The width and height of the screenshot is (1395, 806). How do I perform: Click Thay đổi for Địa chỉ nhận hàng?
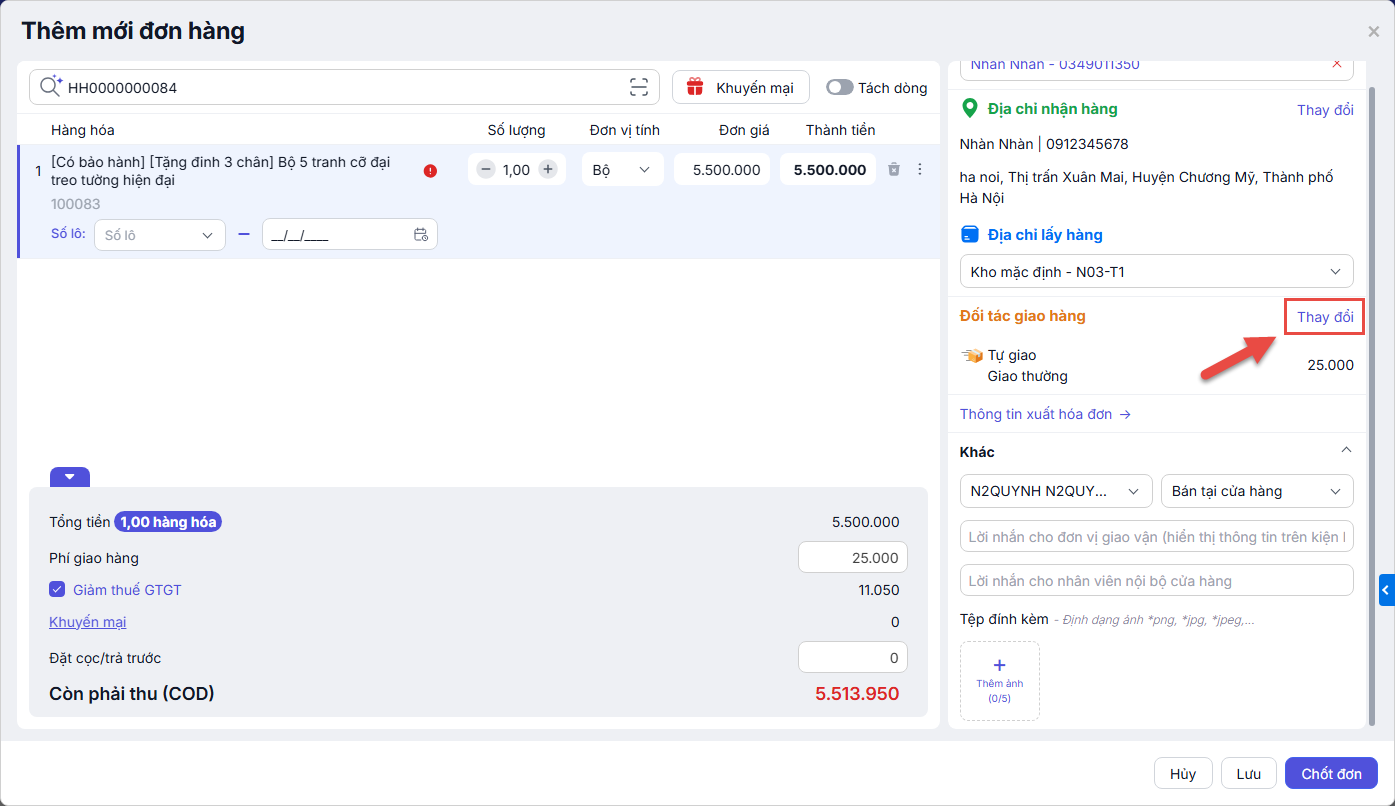(x=1325, y=110)
